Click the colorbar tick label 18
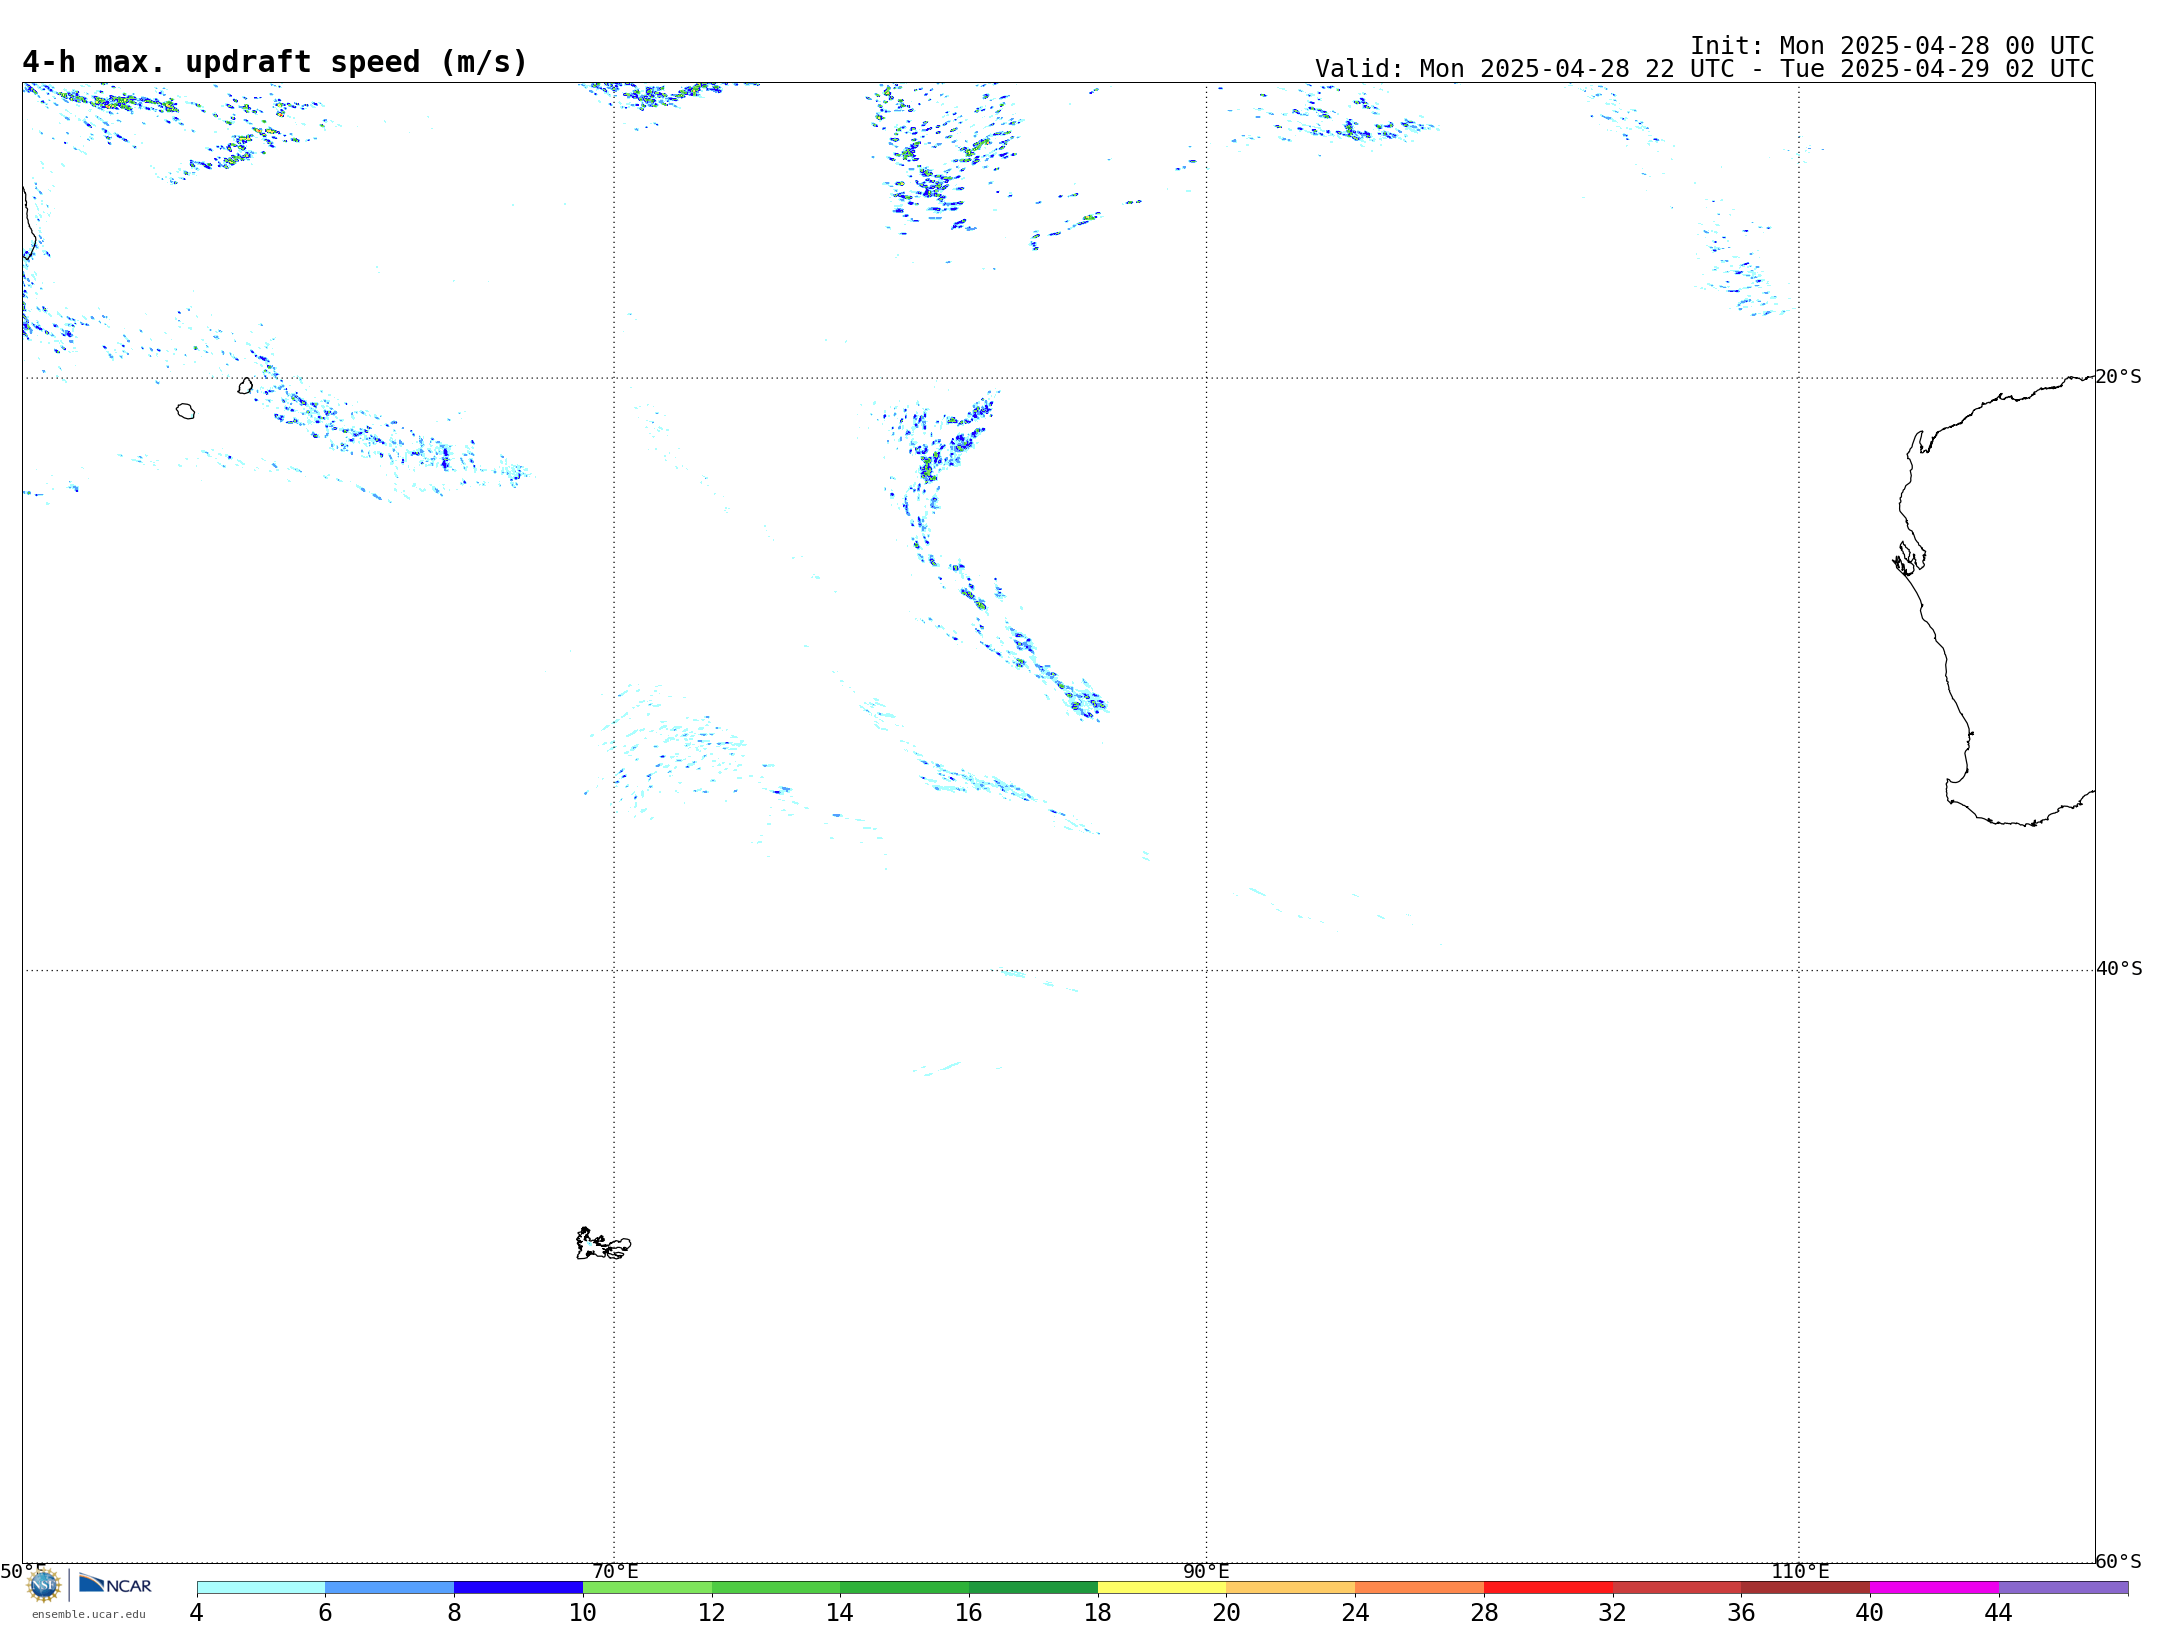Image resolution: width=2160 pixels, height=1626 pixels. [x=1098, y=1612]
